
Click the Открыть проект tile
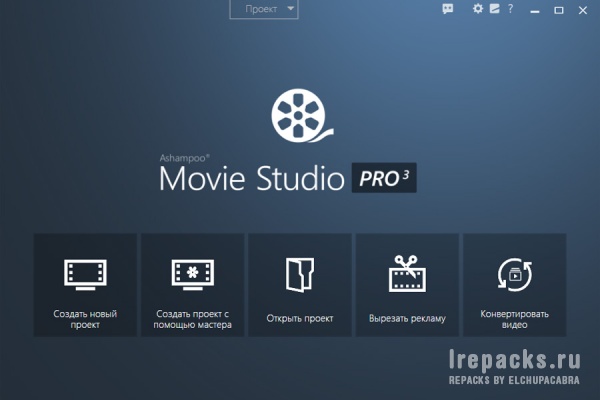(x=300, y=285)
